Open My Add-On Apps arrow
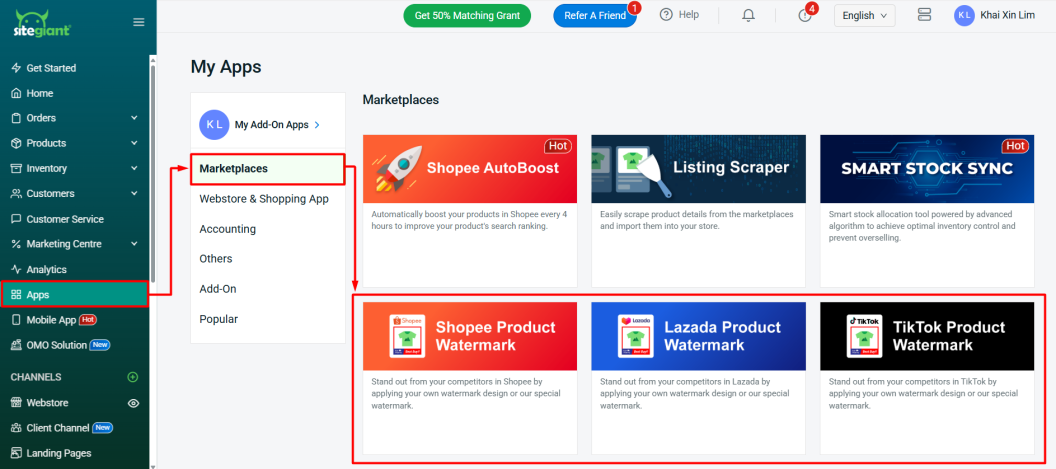 (317, 125)
